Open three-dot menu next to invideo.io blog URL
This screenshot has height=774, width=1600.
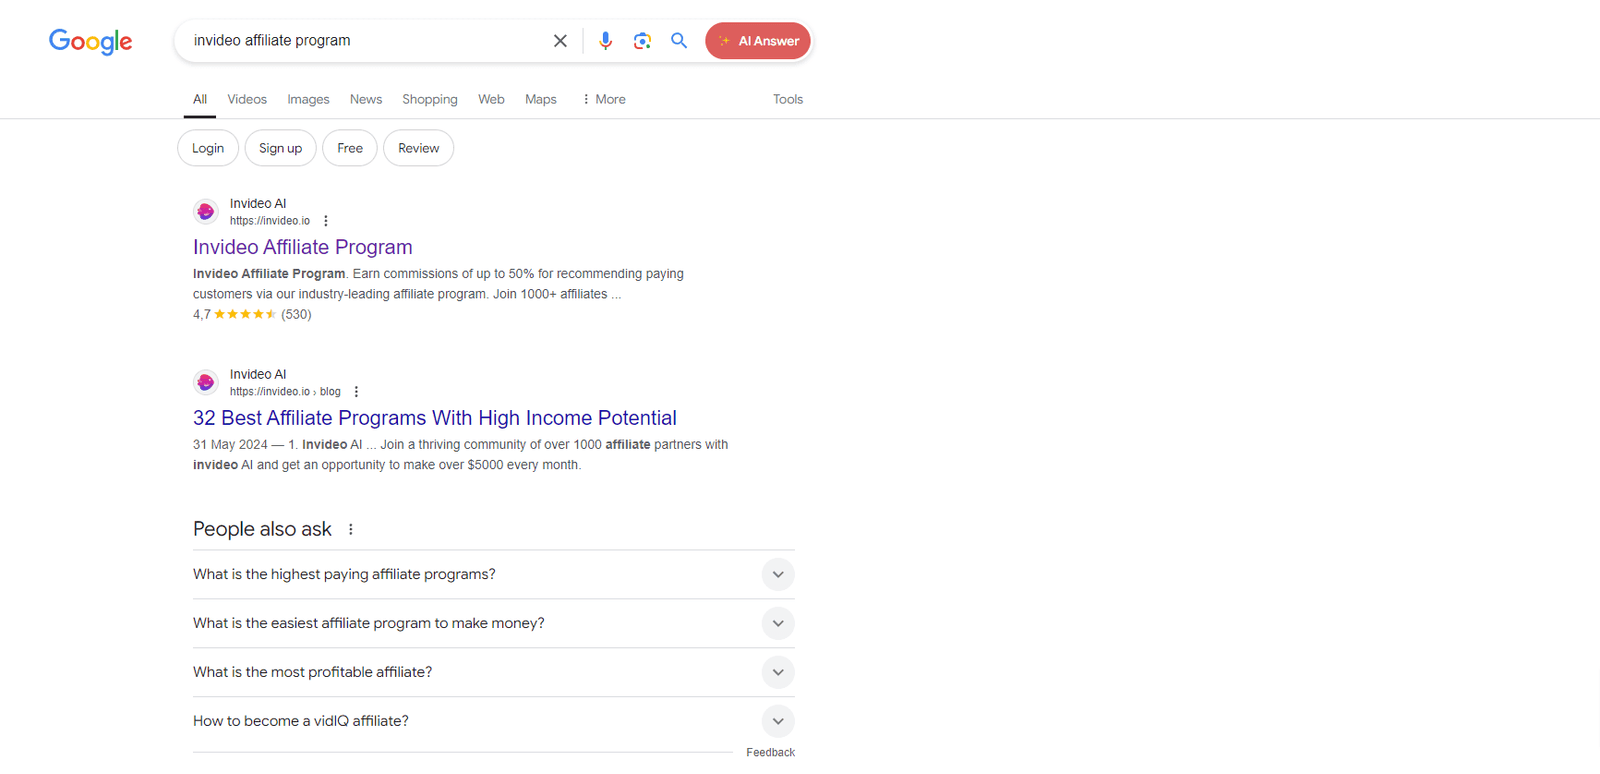(x=356, y=392)
